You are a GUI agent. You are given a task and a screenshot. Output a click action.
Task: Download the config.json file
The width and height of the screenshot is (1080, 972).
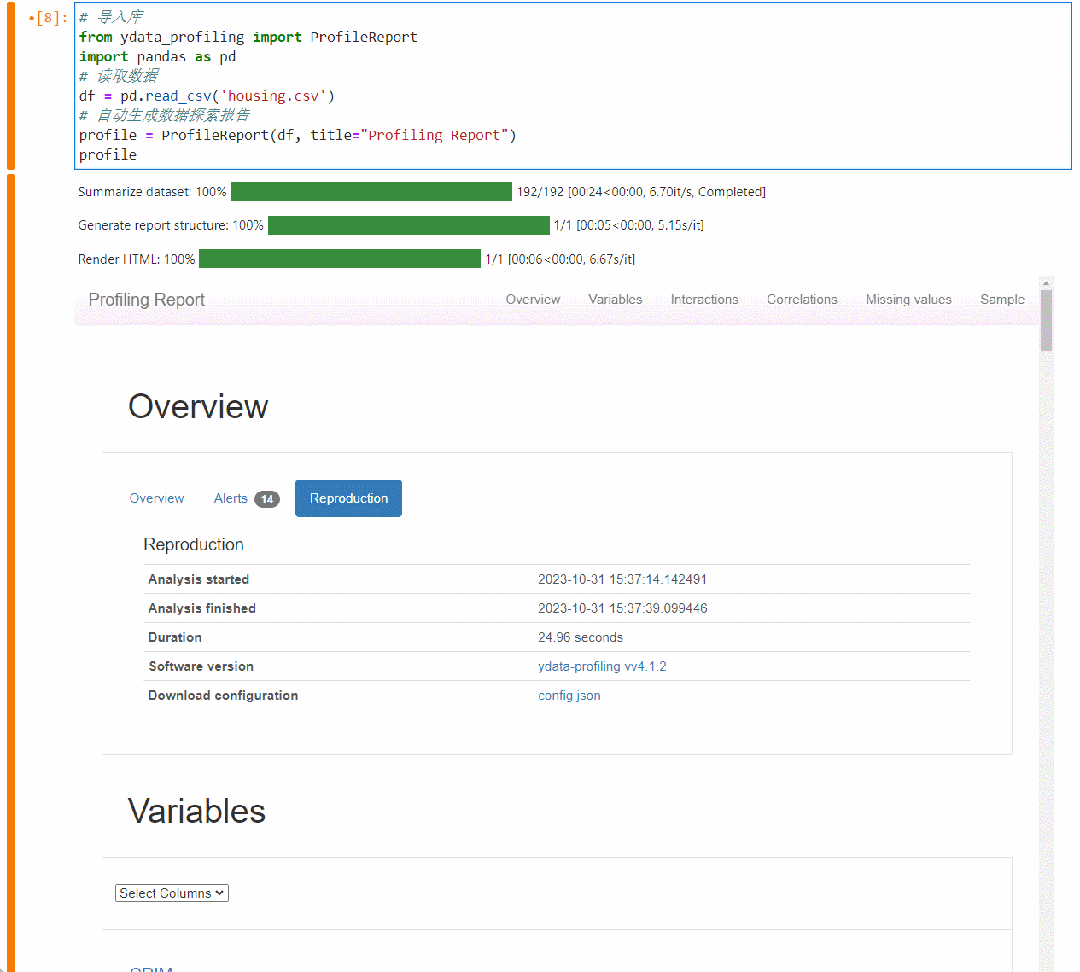pos(569,695)
